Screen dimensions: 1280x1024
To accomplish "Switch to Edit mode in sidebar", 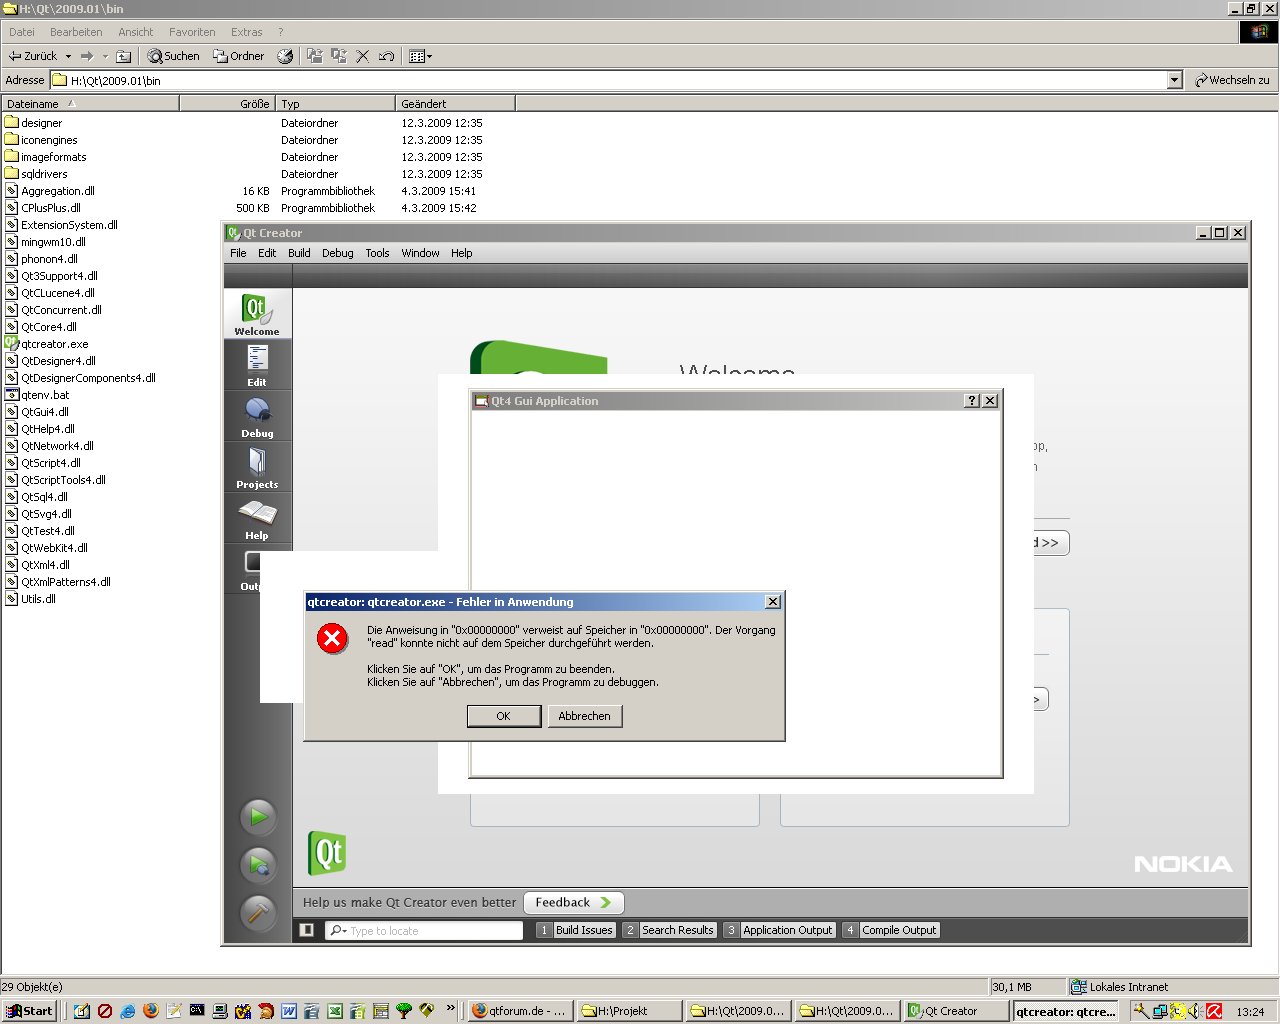I will [257, 365].
